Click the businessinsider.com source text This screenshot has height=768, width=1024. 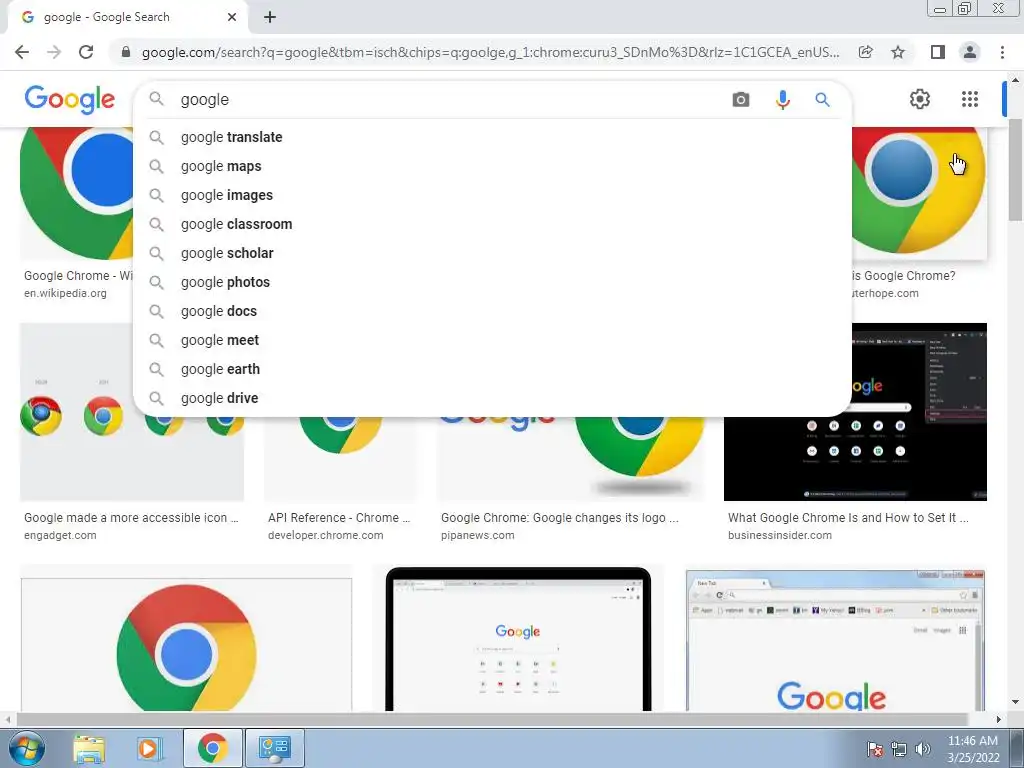click(780, 536)
